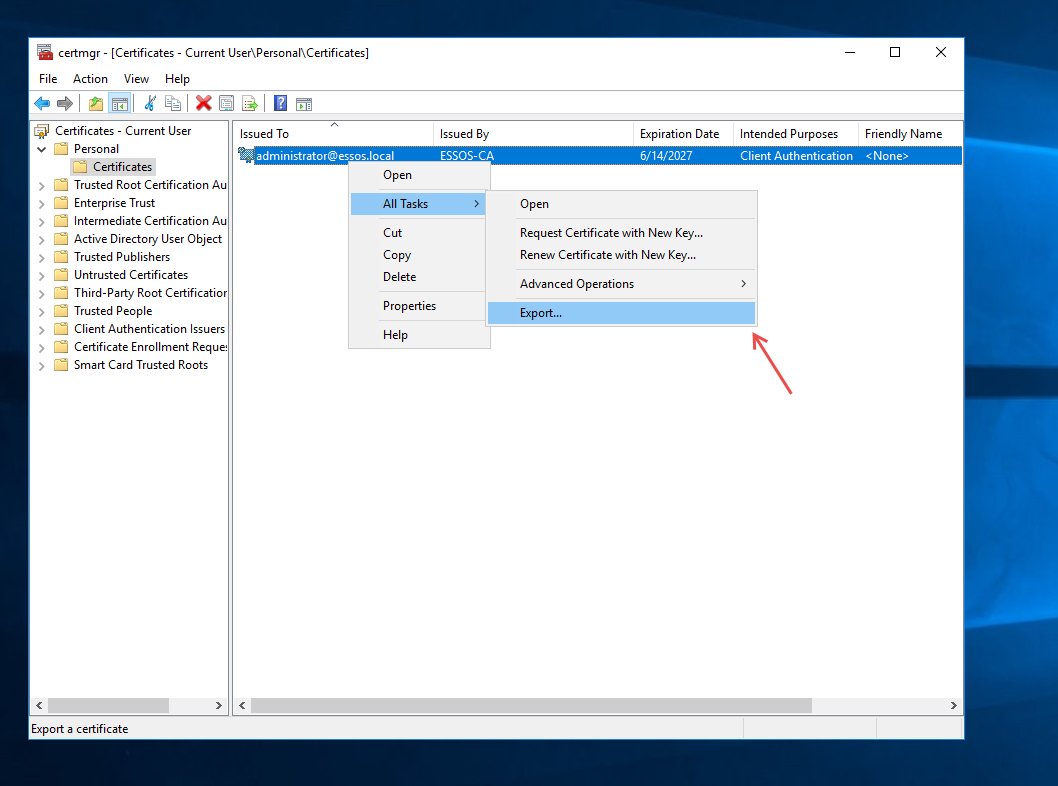Collapse the Personal tree node
The image size is (1058, 786).
[42, 149]
